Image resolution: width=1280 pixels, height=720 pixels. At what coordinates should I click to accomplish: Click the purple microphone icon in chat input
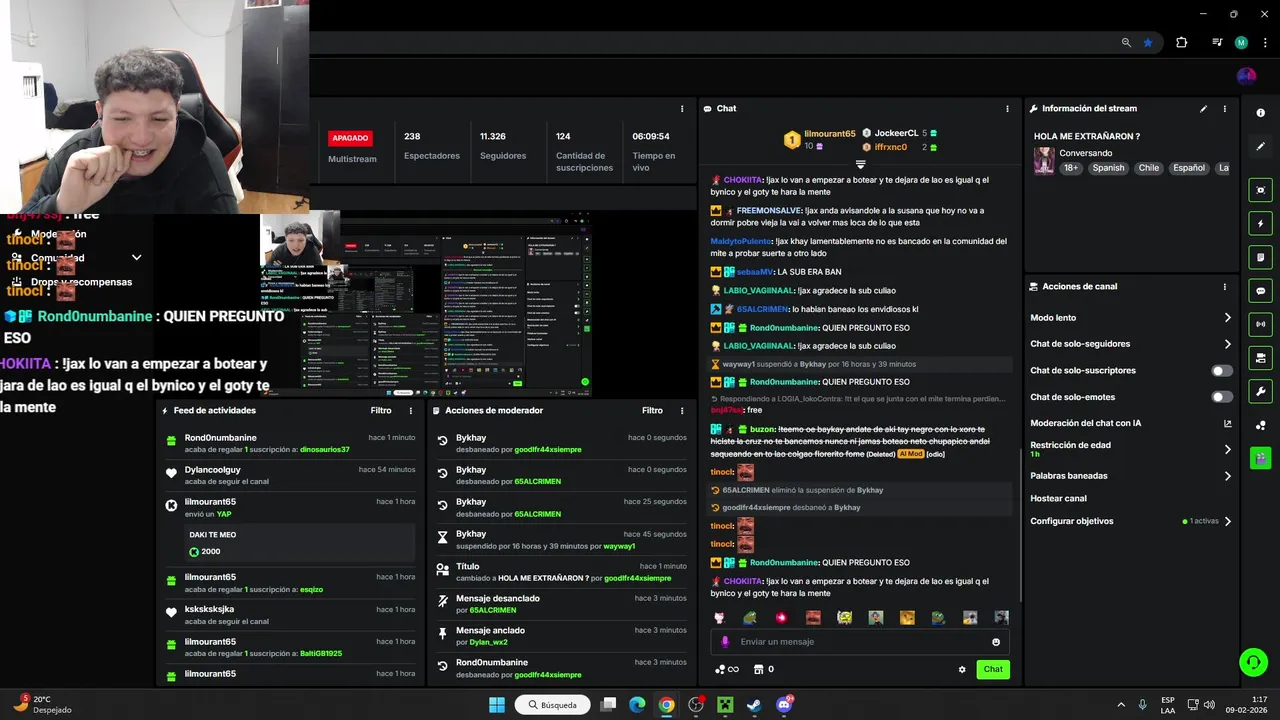(x=725, y=642)
